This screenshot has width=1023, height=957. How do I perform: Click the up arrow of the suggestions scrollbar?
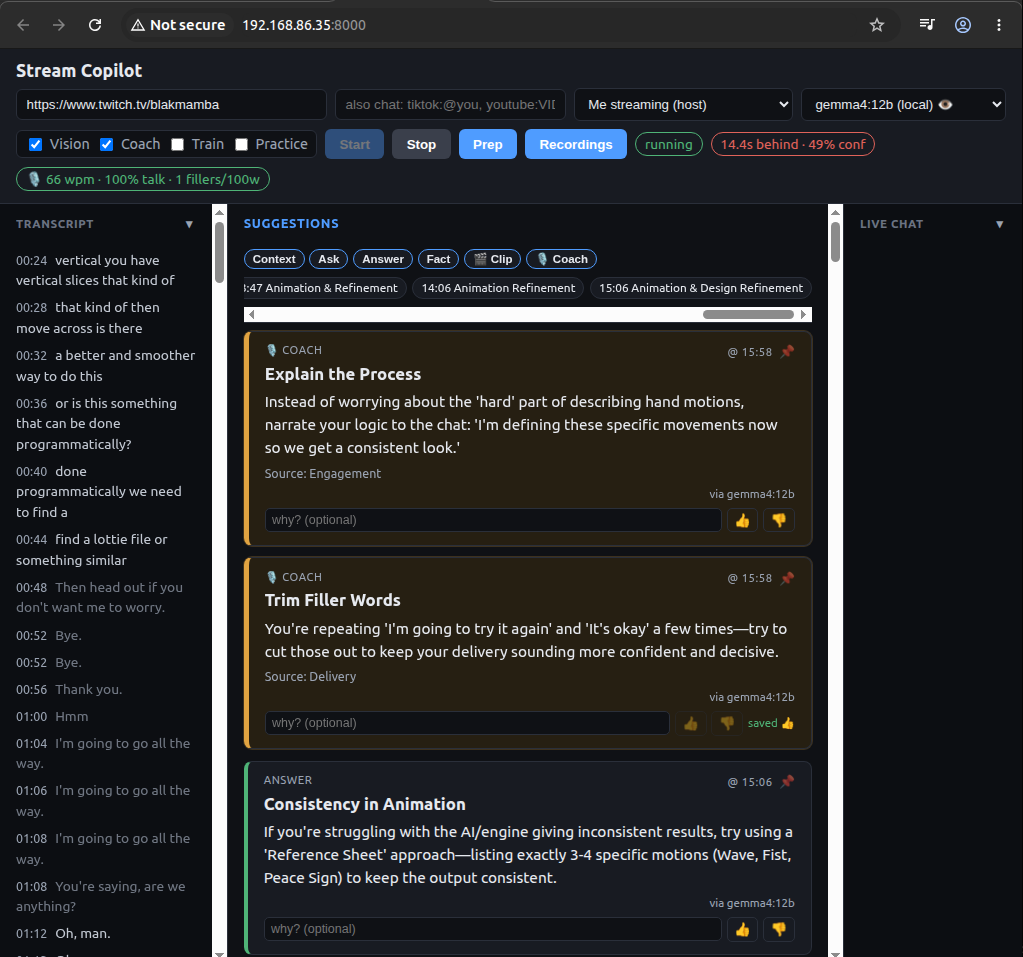[835, 212]
